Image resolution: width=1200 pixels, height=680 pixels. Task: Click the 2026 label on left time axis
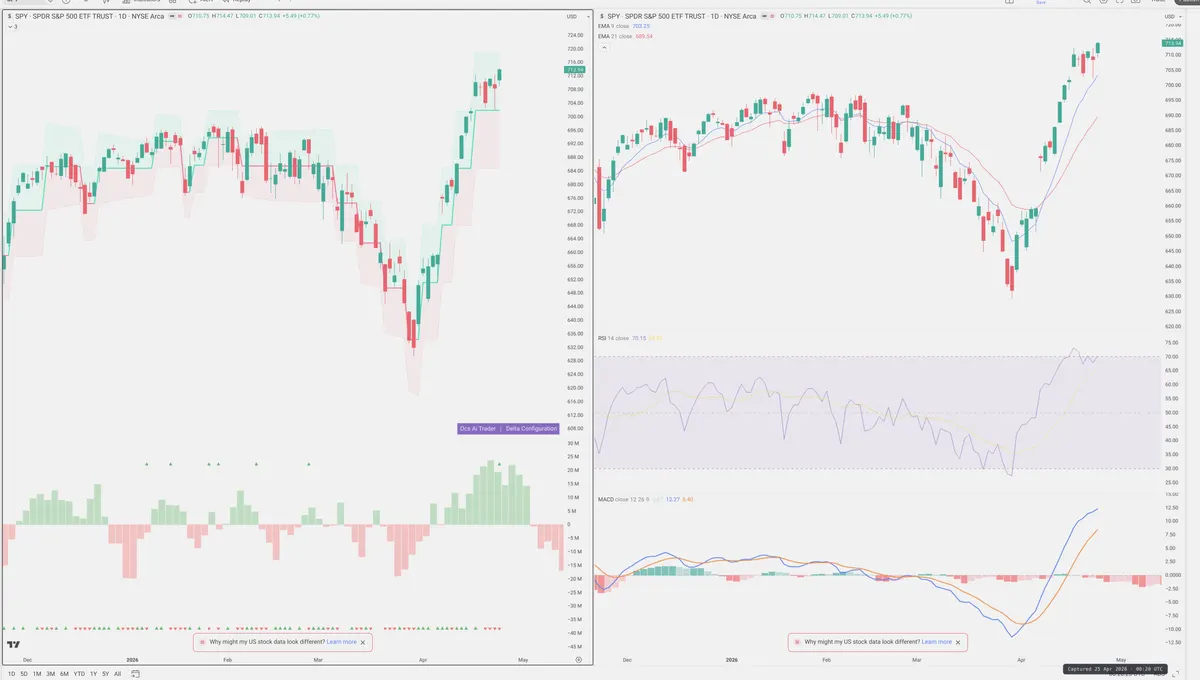[131, 660]
